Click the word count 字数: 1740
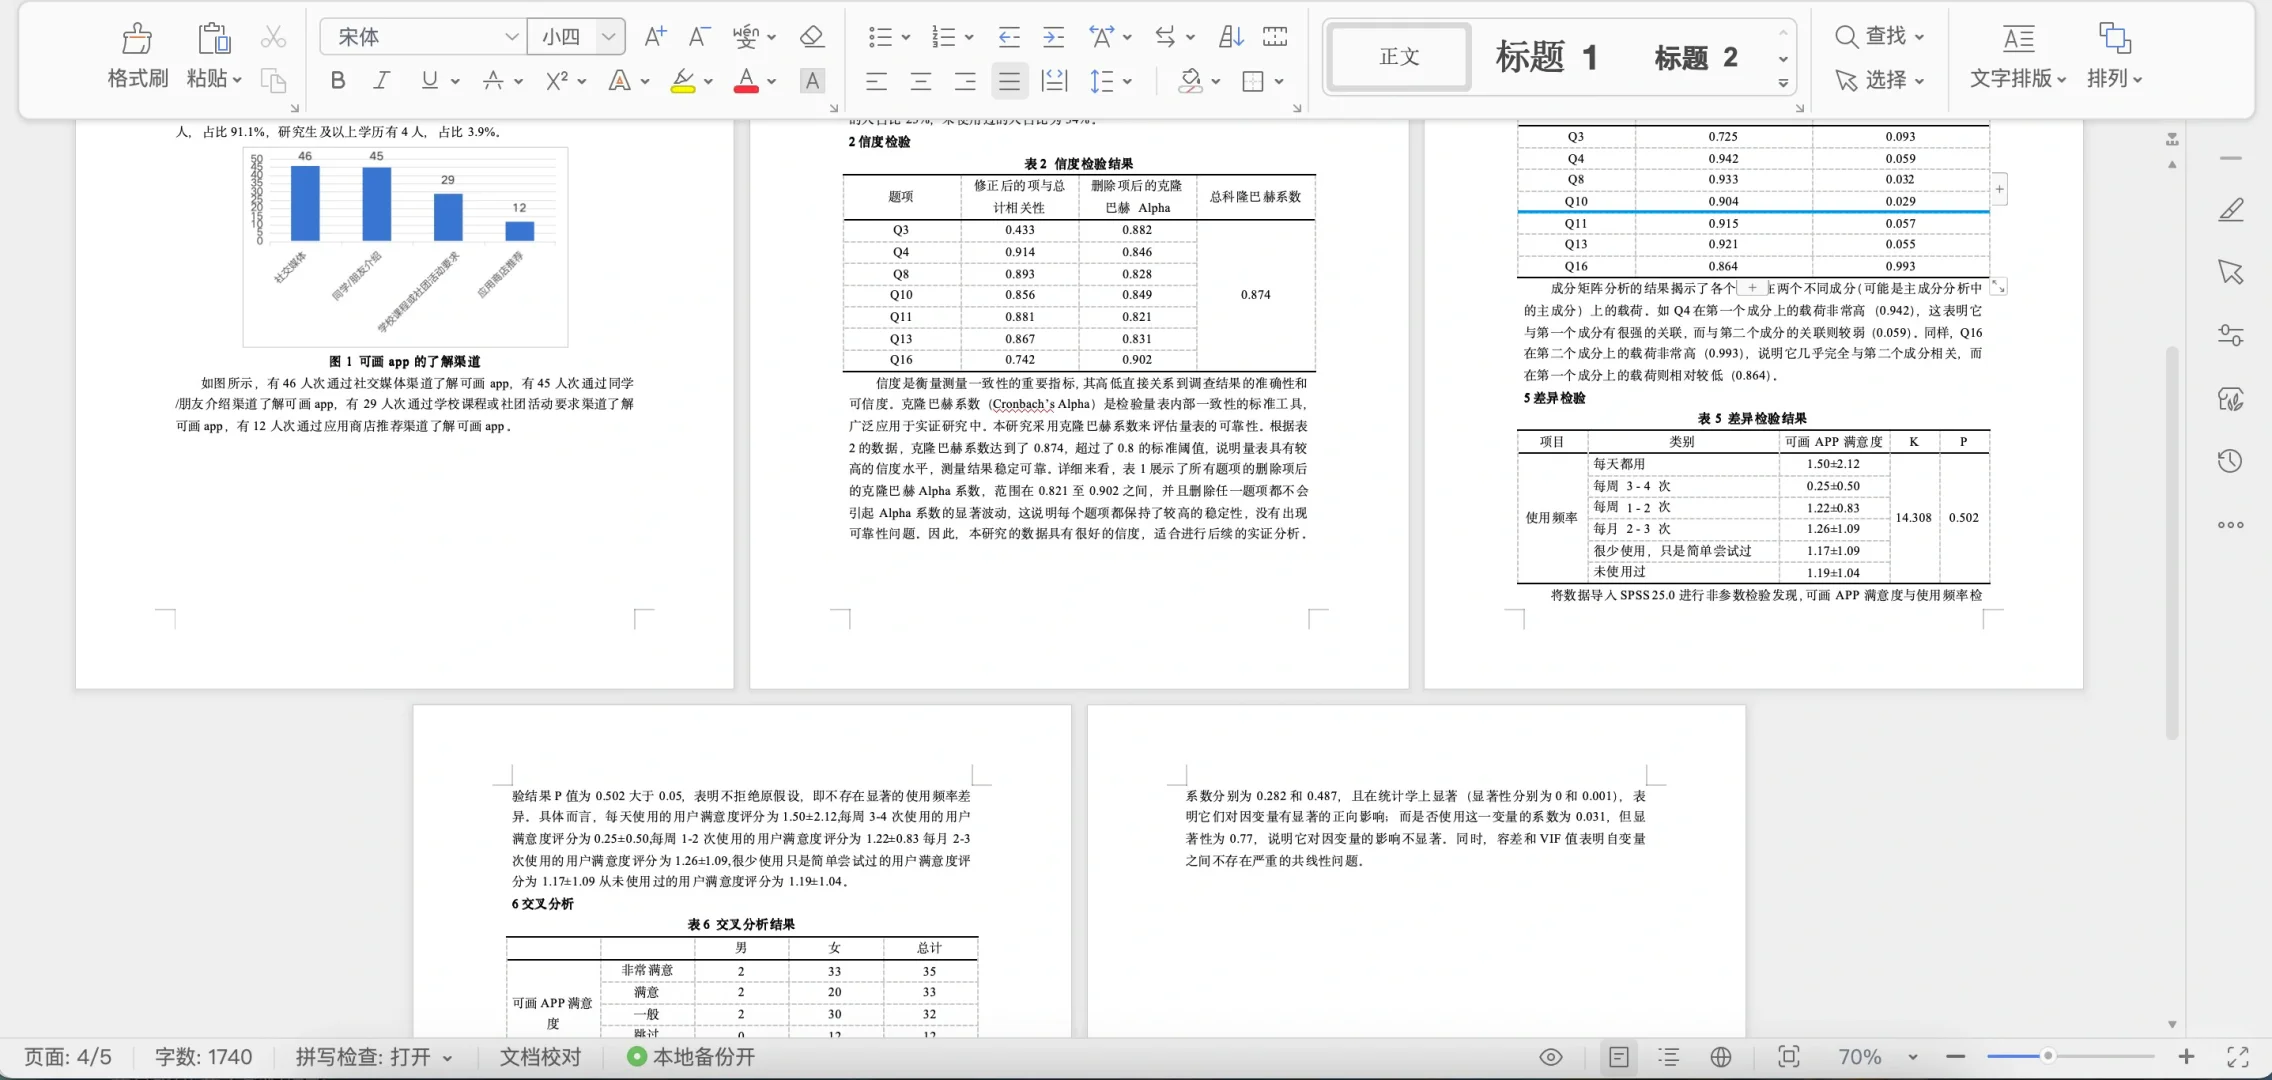Image resolution: width=2272 pixels, height=1080 pixels. point(203,1057)
